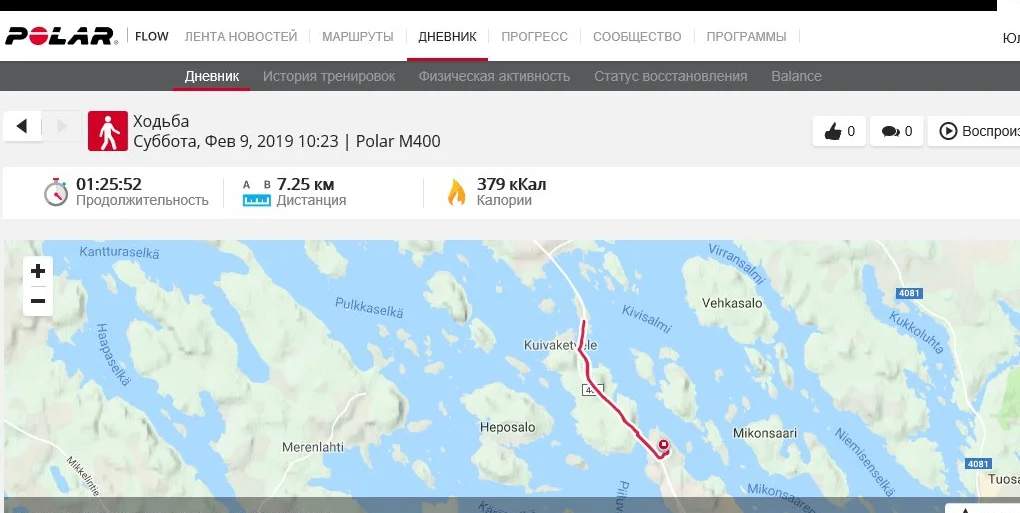The height and width of the screenshot is (513, 1020).
Task: Like the workout with thumbs-up icon
Action: point(839,131)
